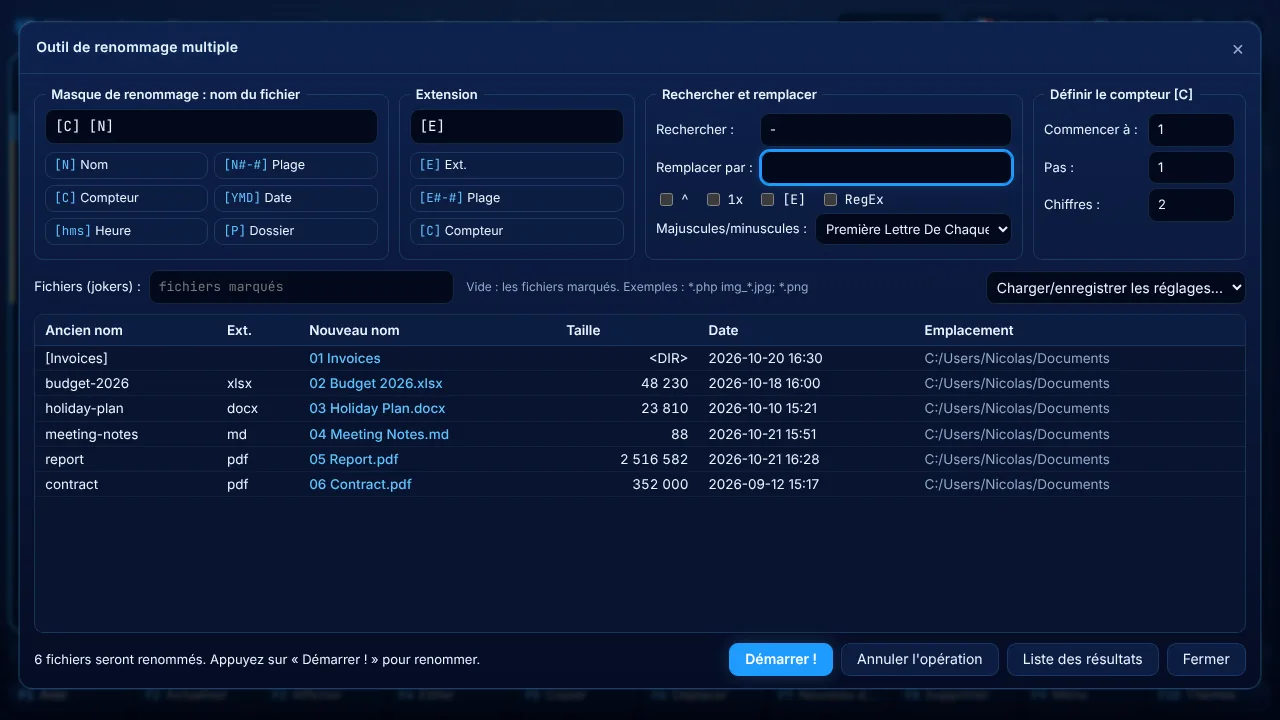
Task: Focus the Remplacer par field
Action: click(886, 168)
